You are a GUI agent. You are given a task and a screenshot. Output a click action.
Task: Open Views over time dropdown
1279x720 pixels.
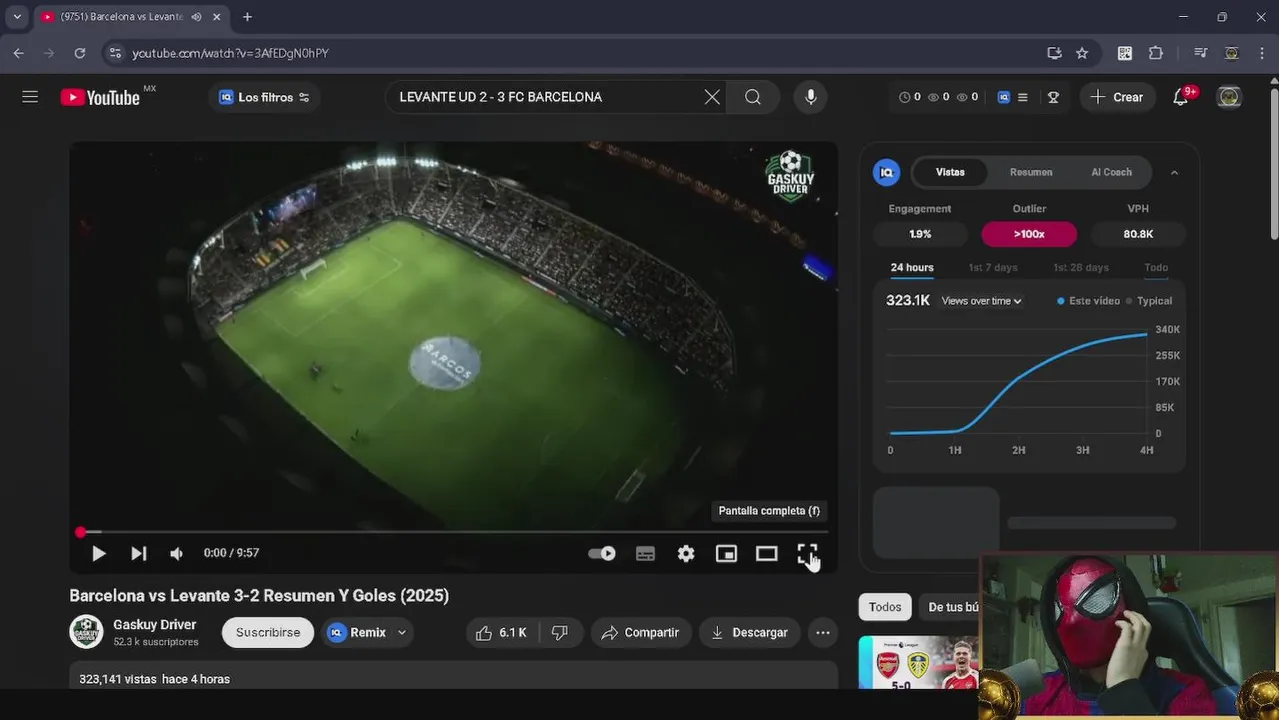981,301
